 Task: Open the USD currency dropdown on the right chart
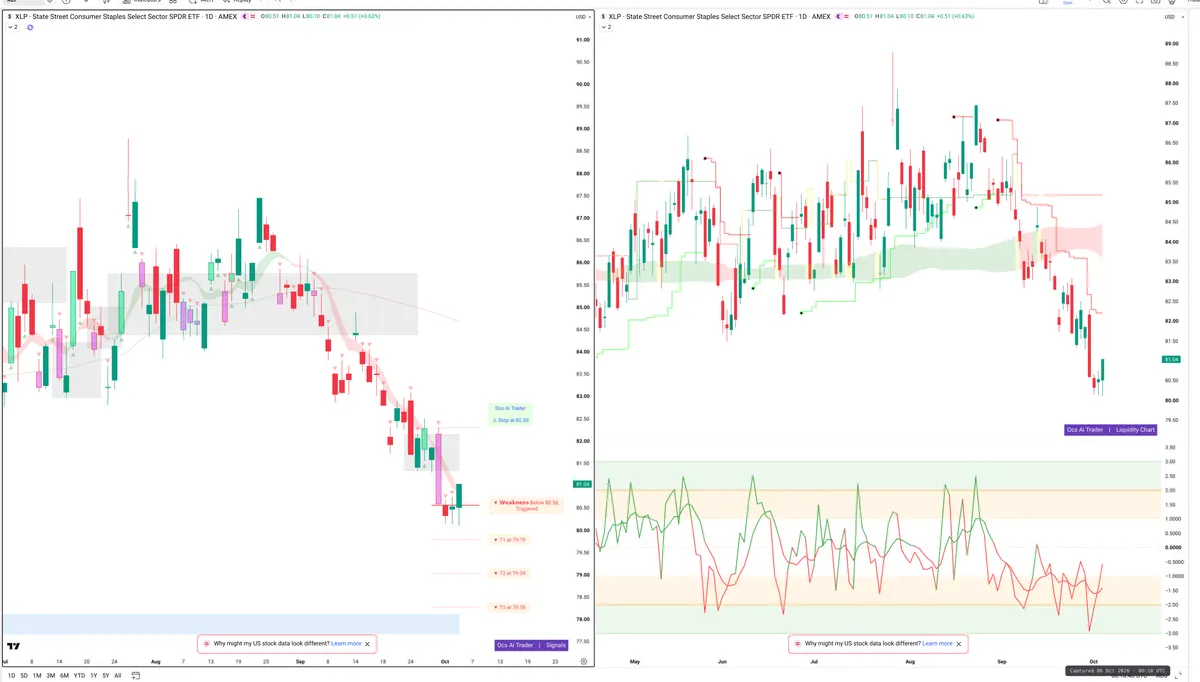coord(1172,17)
